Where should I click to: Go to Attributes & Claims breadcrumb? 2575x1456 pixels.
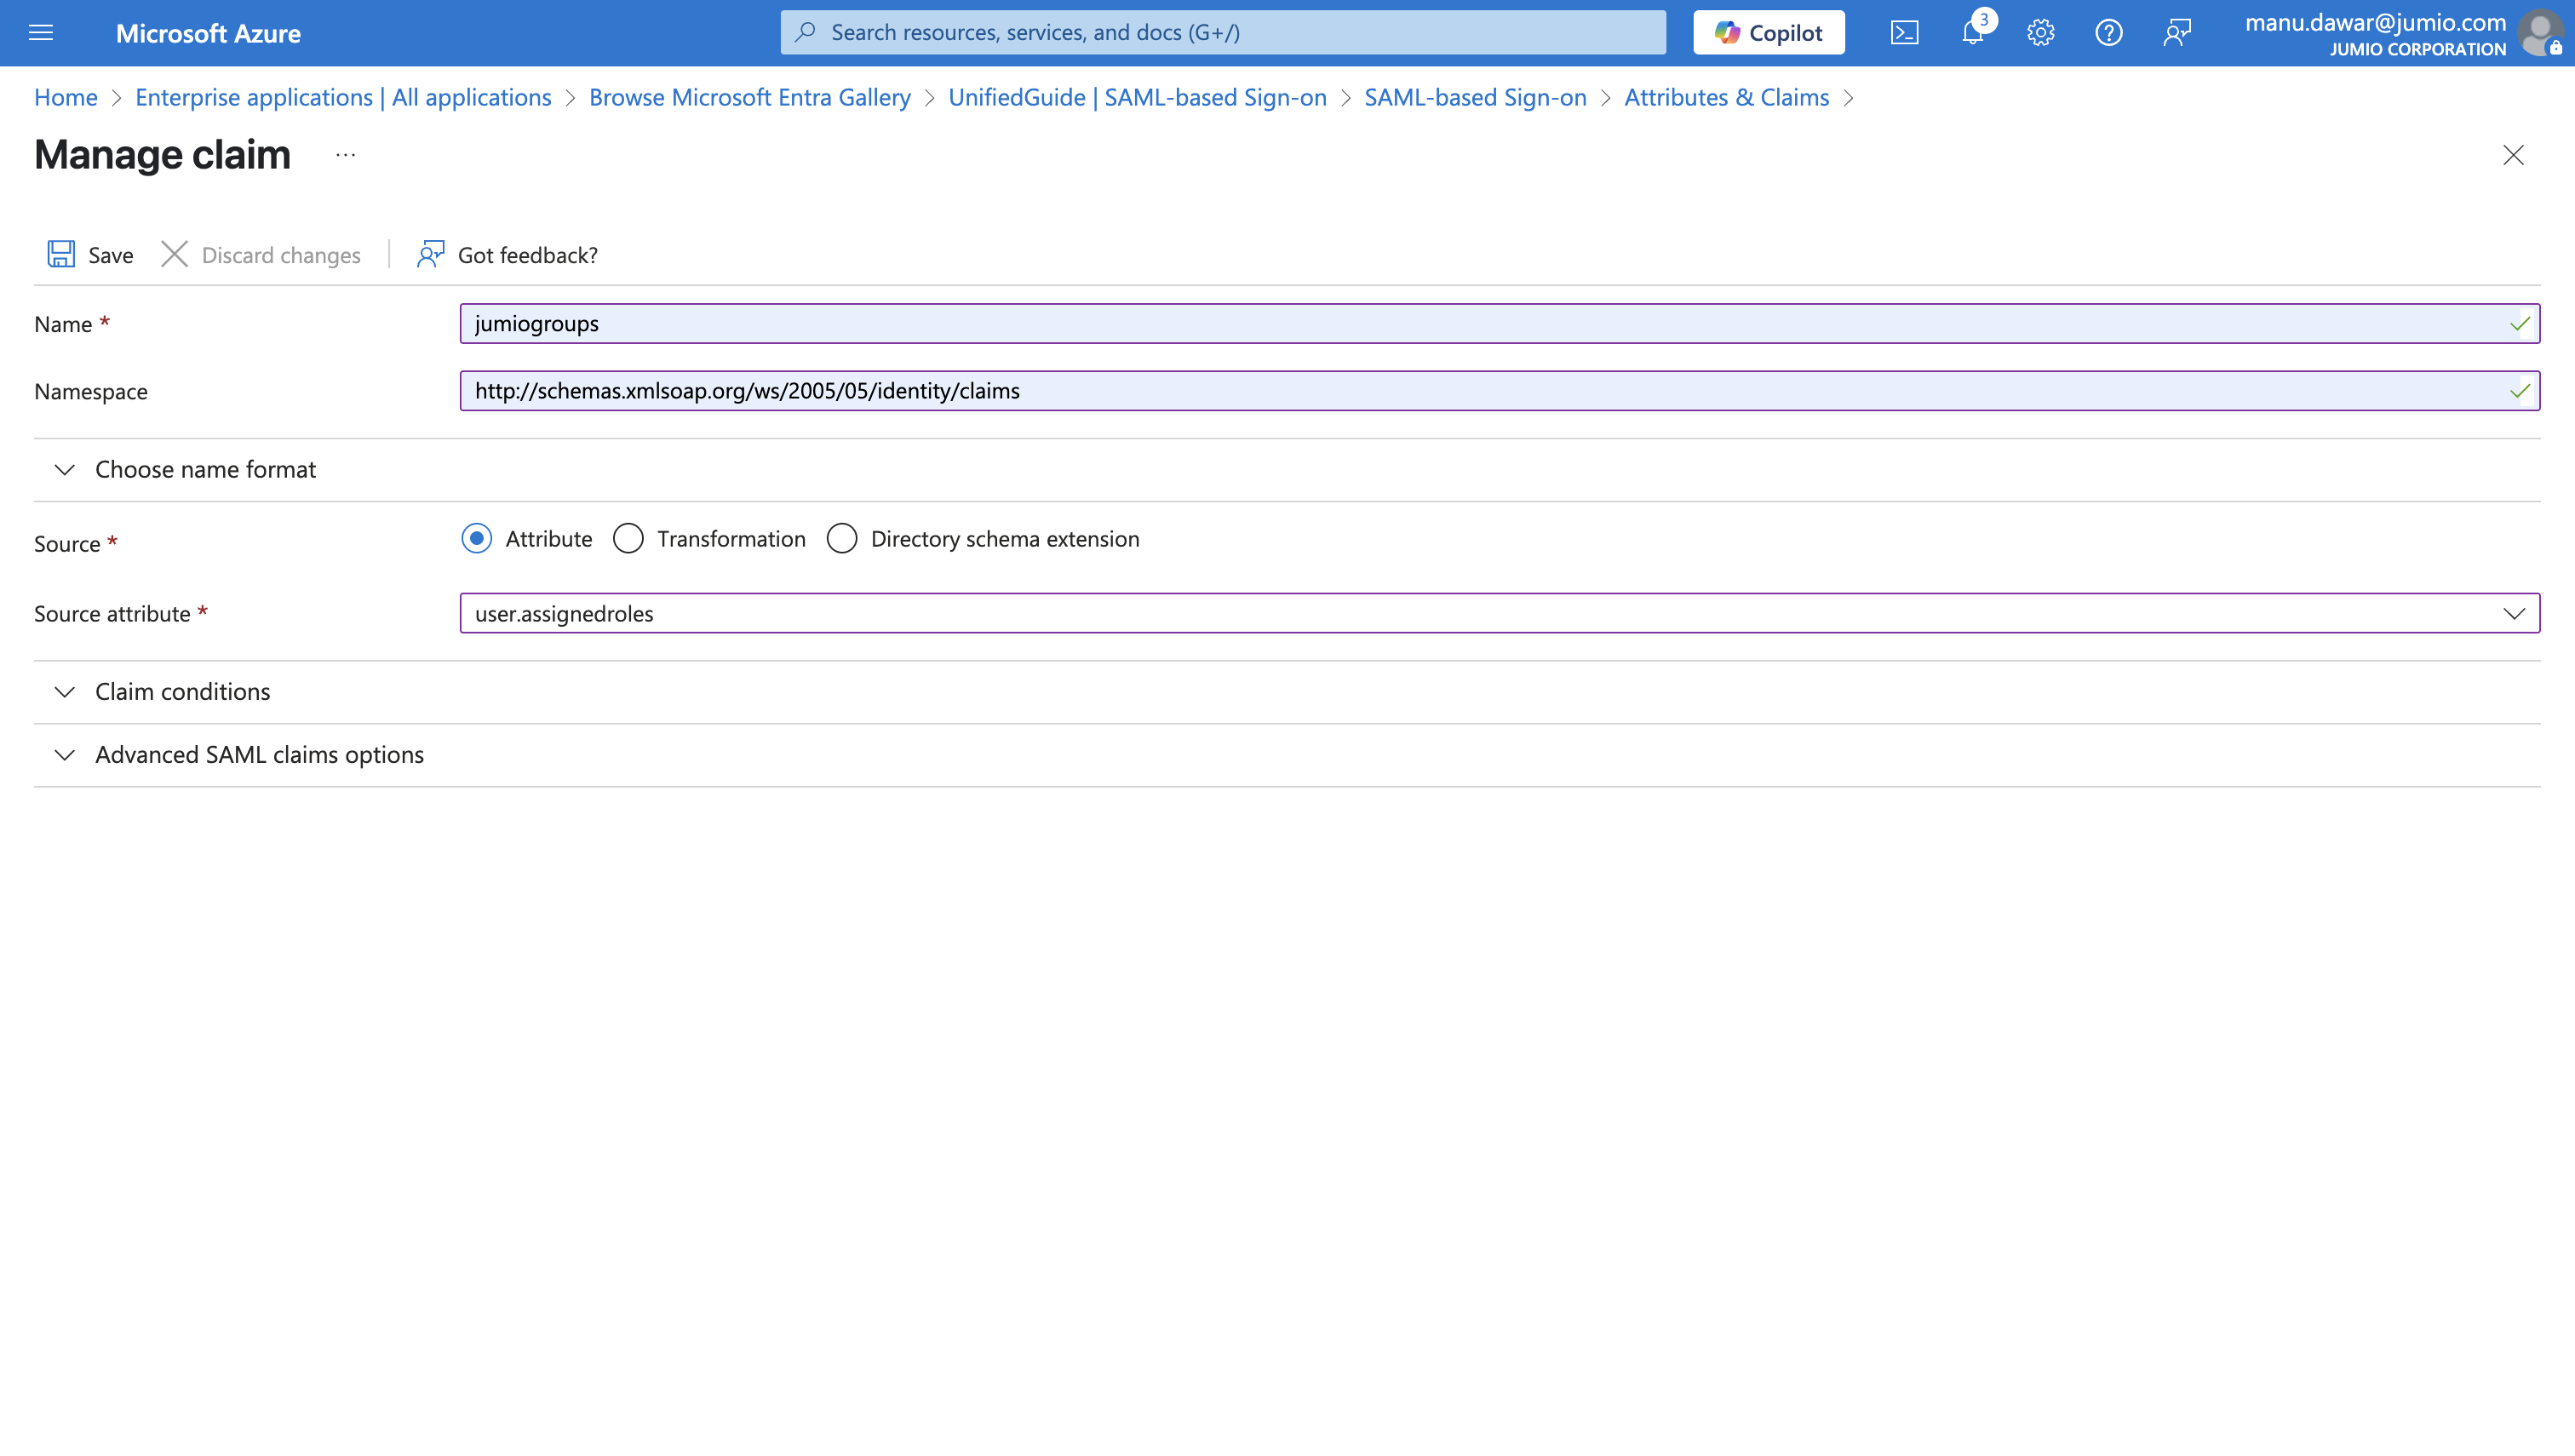[x=1726, y=97]
